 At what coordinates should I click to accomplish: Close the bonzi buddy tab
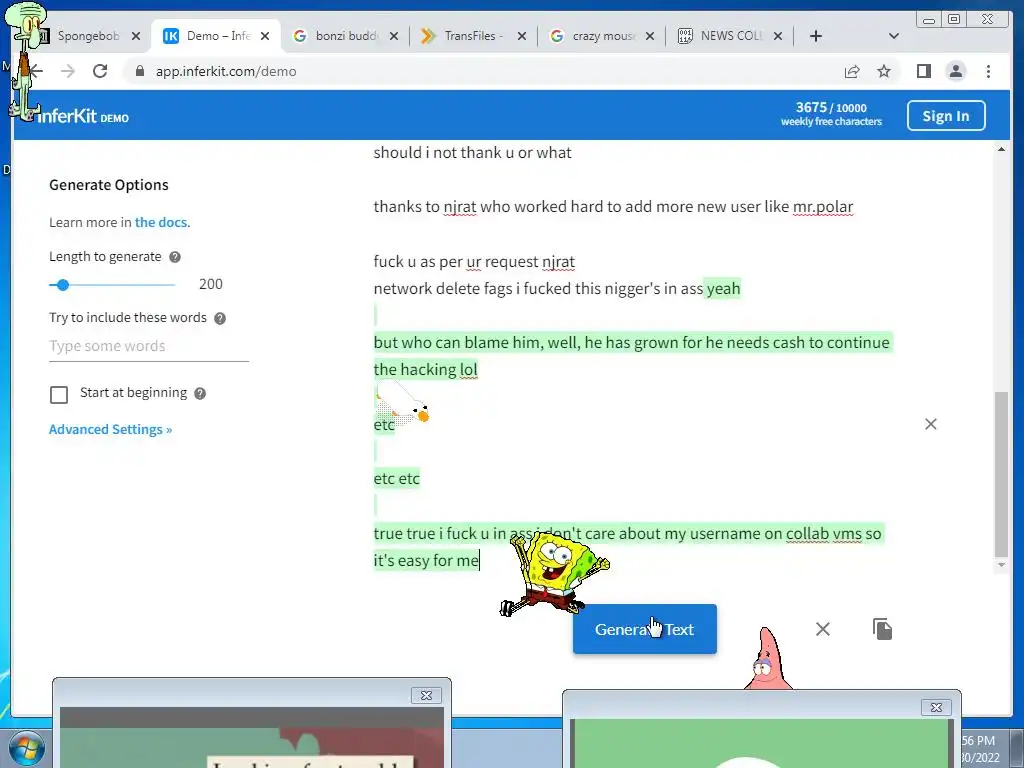click(x=394, y=36)
